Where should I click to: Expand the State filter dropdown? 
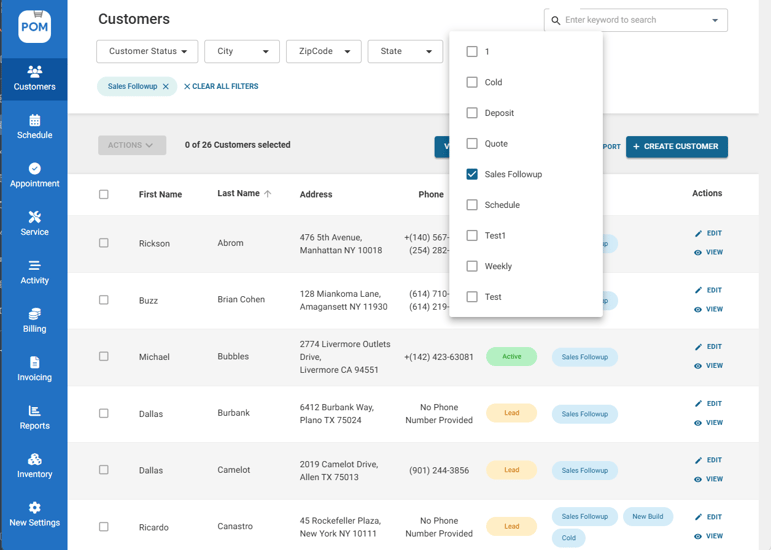405,51
